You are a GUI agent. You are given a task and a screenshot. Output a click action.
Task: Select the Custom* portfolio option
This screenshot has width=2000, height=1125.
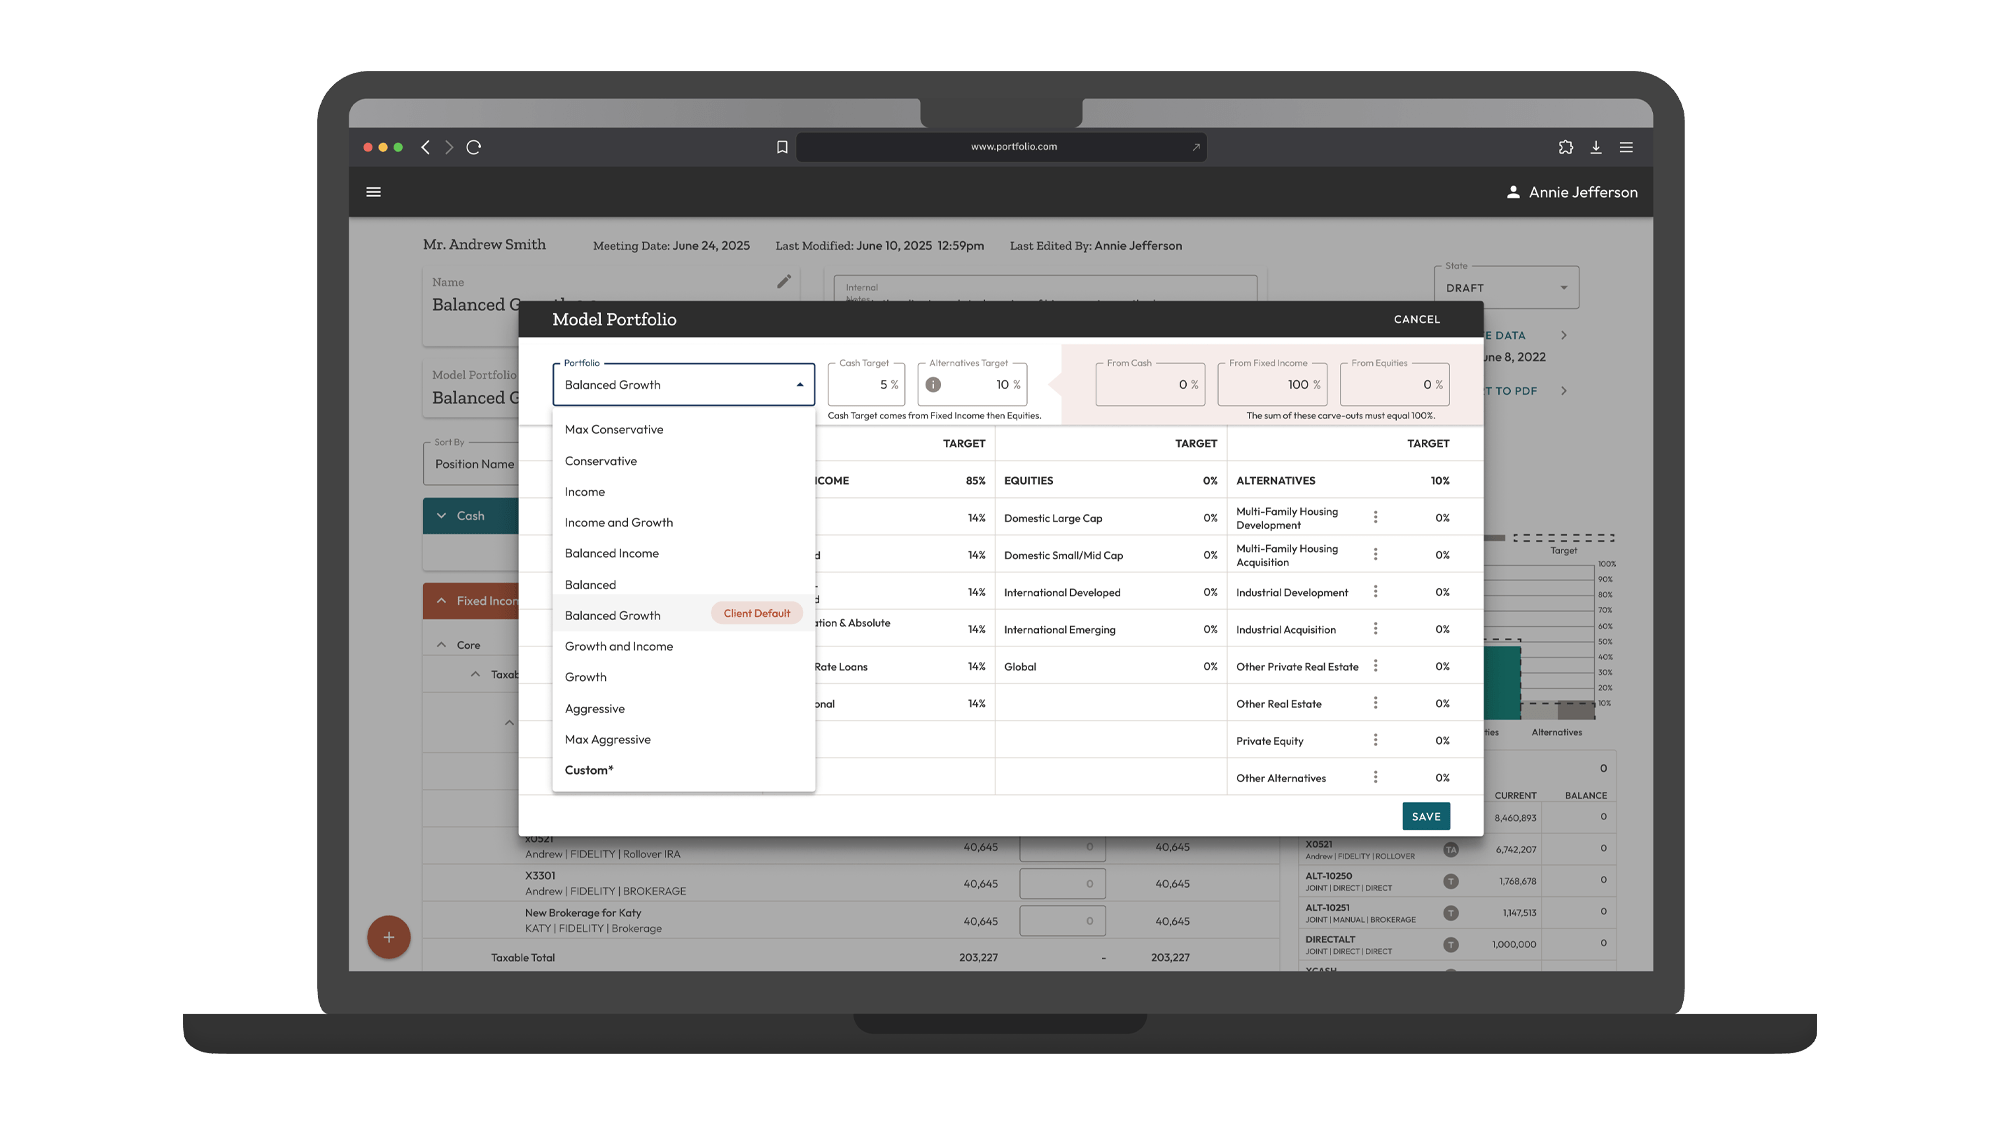pyautogui.click(x=589, y=770)
